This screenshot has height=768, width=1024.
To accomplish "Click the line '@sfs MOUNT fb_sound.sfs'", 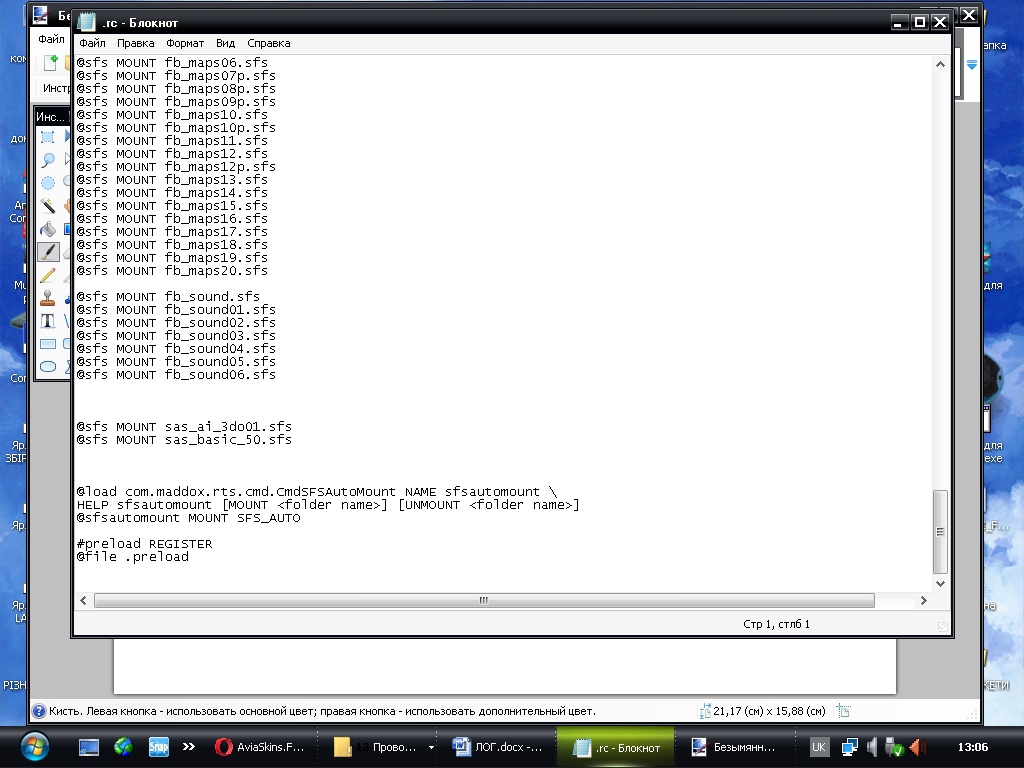I will coord(168,296).
